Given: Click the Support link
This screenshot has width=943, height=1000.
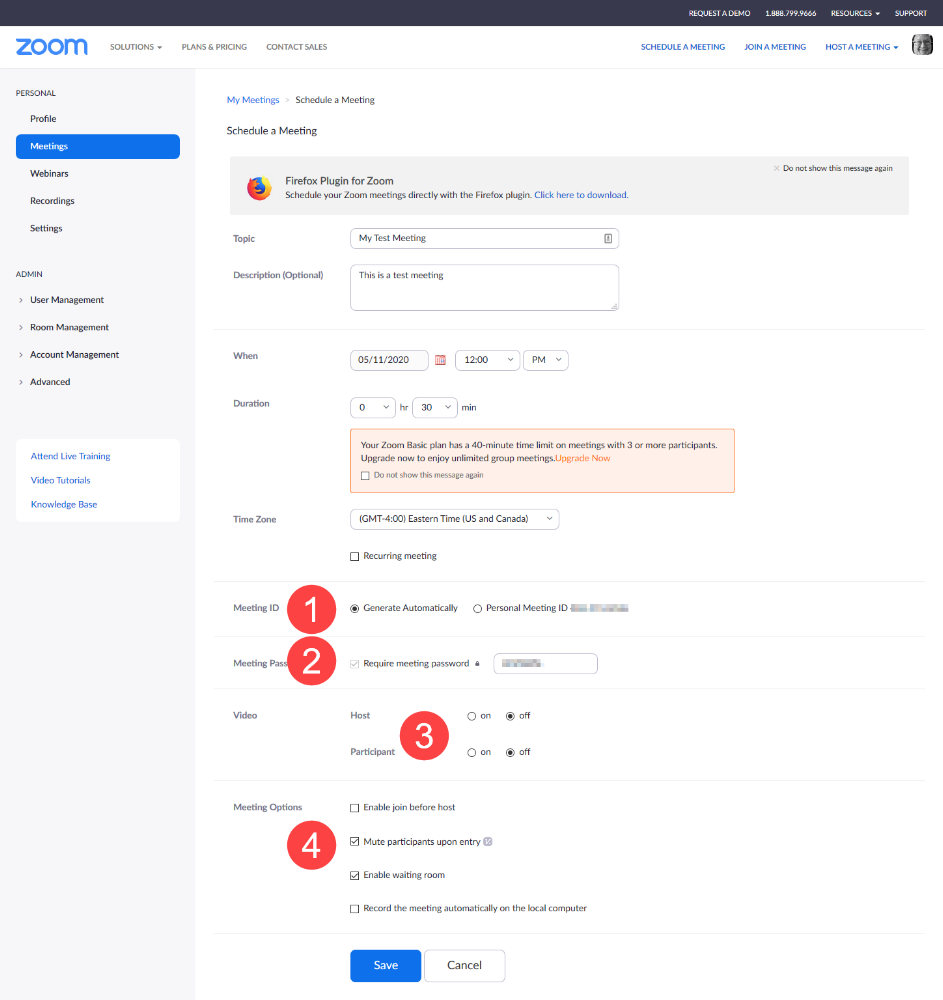Looking at the screenshot, I should pos(910,13).
